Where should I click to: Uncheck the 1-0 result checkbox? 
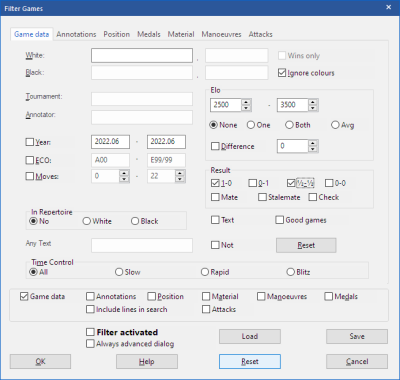point(215,183)
